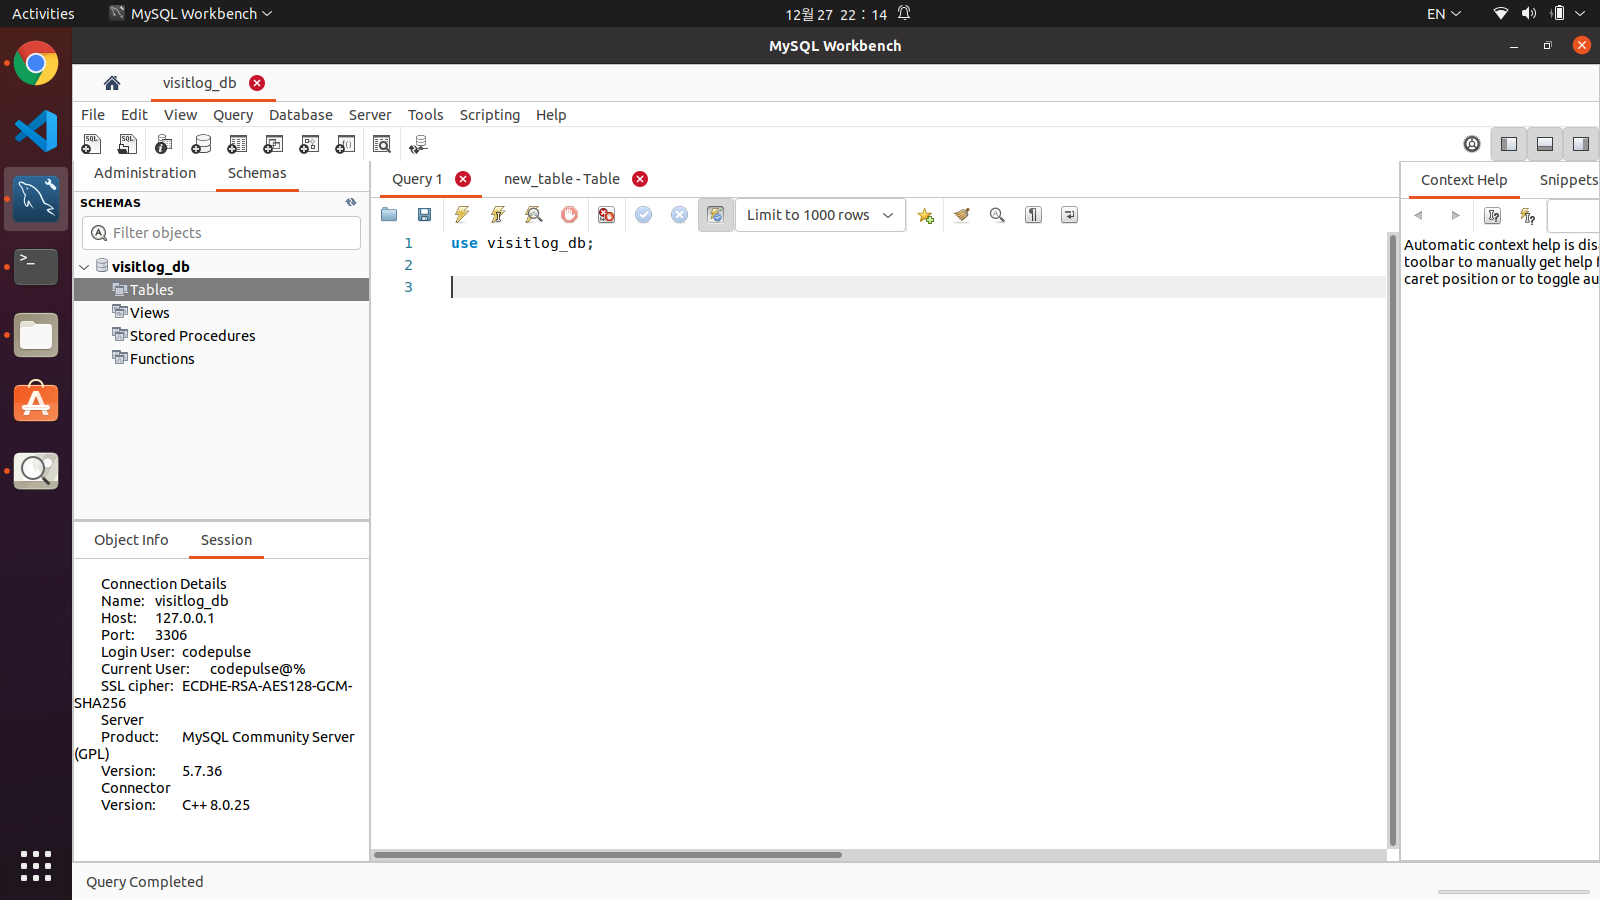Search table data toolbar icon

(382, 144)
